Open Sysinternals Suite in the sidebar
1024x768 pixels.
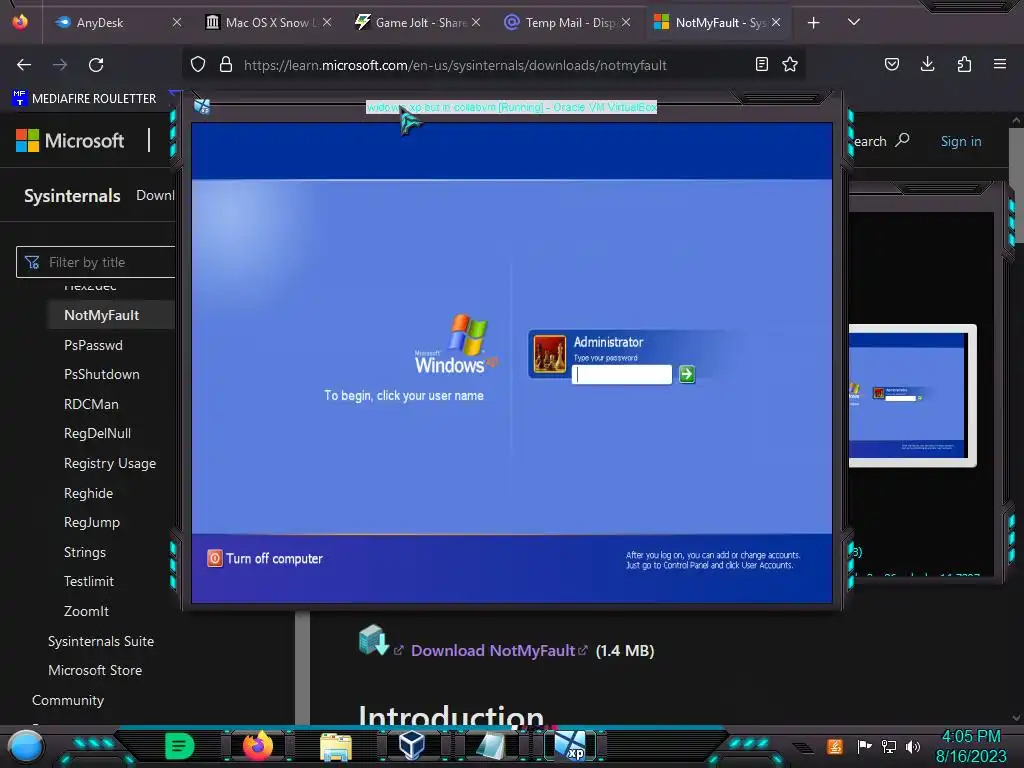(x=101, y=641)
